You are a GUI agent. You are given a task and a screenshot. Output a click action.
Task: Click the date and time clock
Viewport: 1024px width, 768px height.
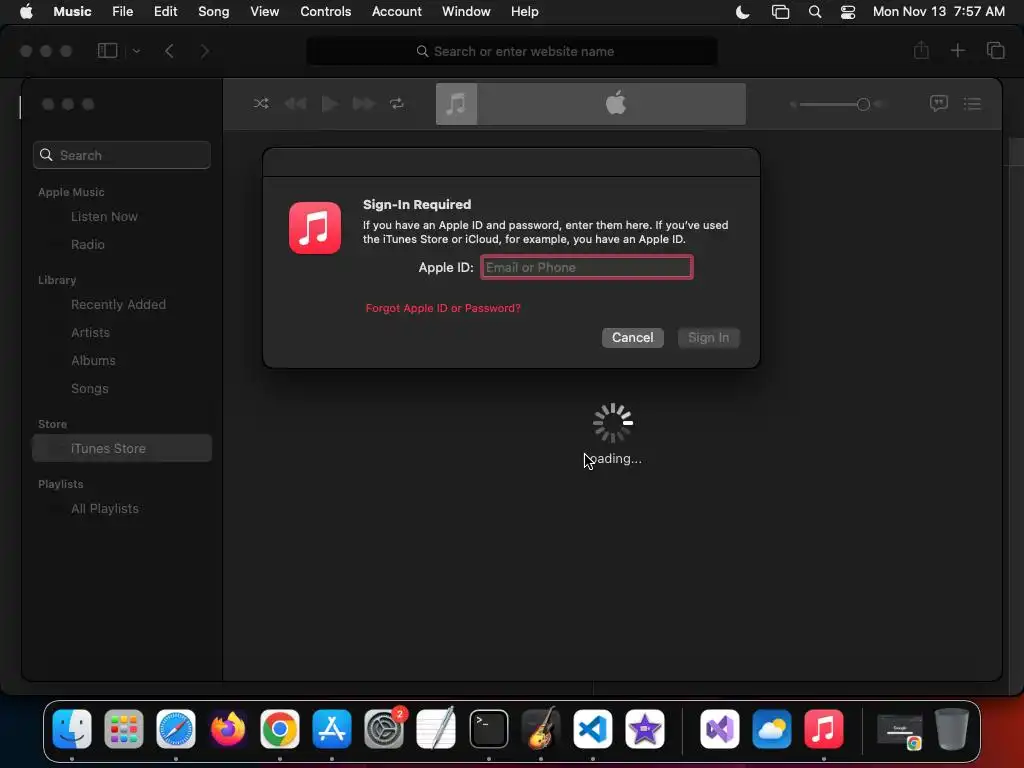click(938, 12)
